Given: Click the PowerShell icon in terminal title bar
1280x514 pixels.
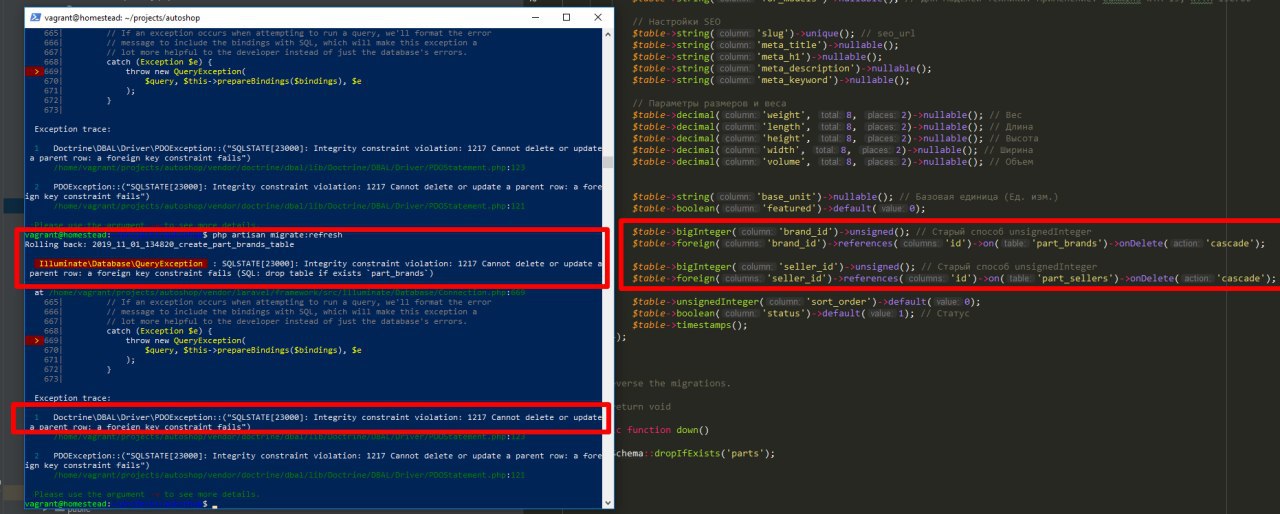Looking at the screenshot, I should [36, 18].
